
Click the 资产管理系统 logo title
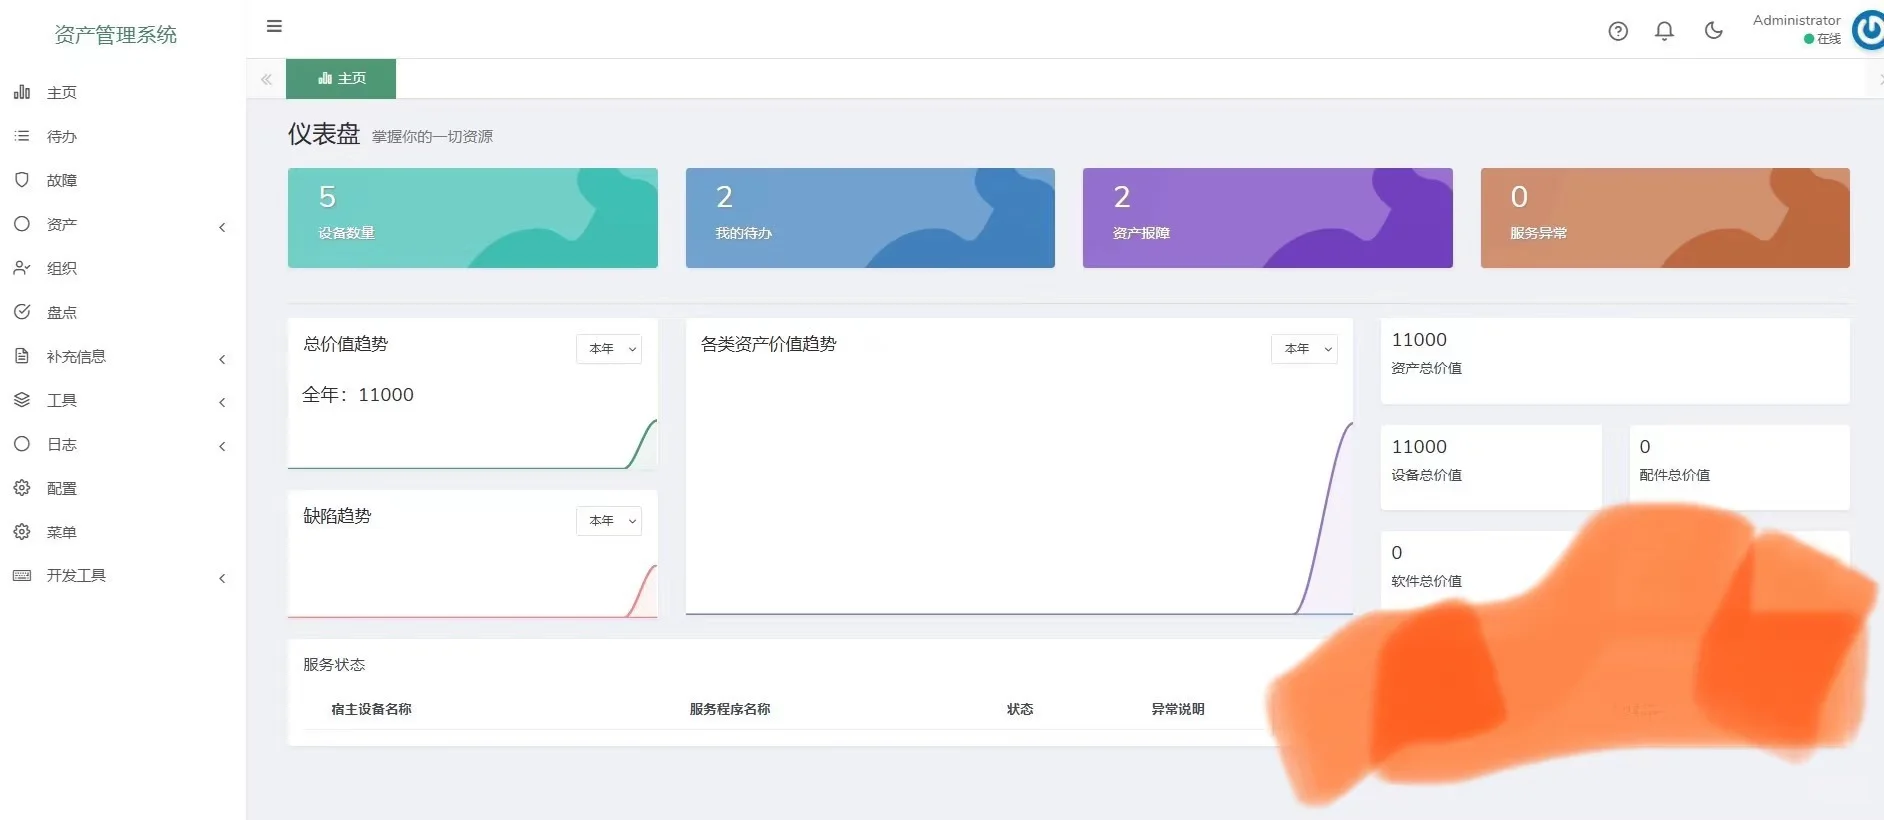click(x=116, y=35)
